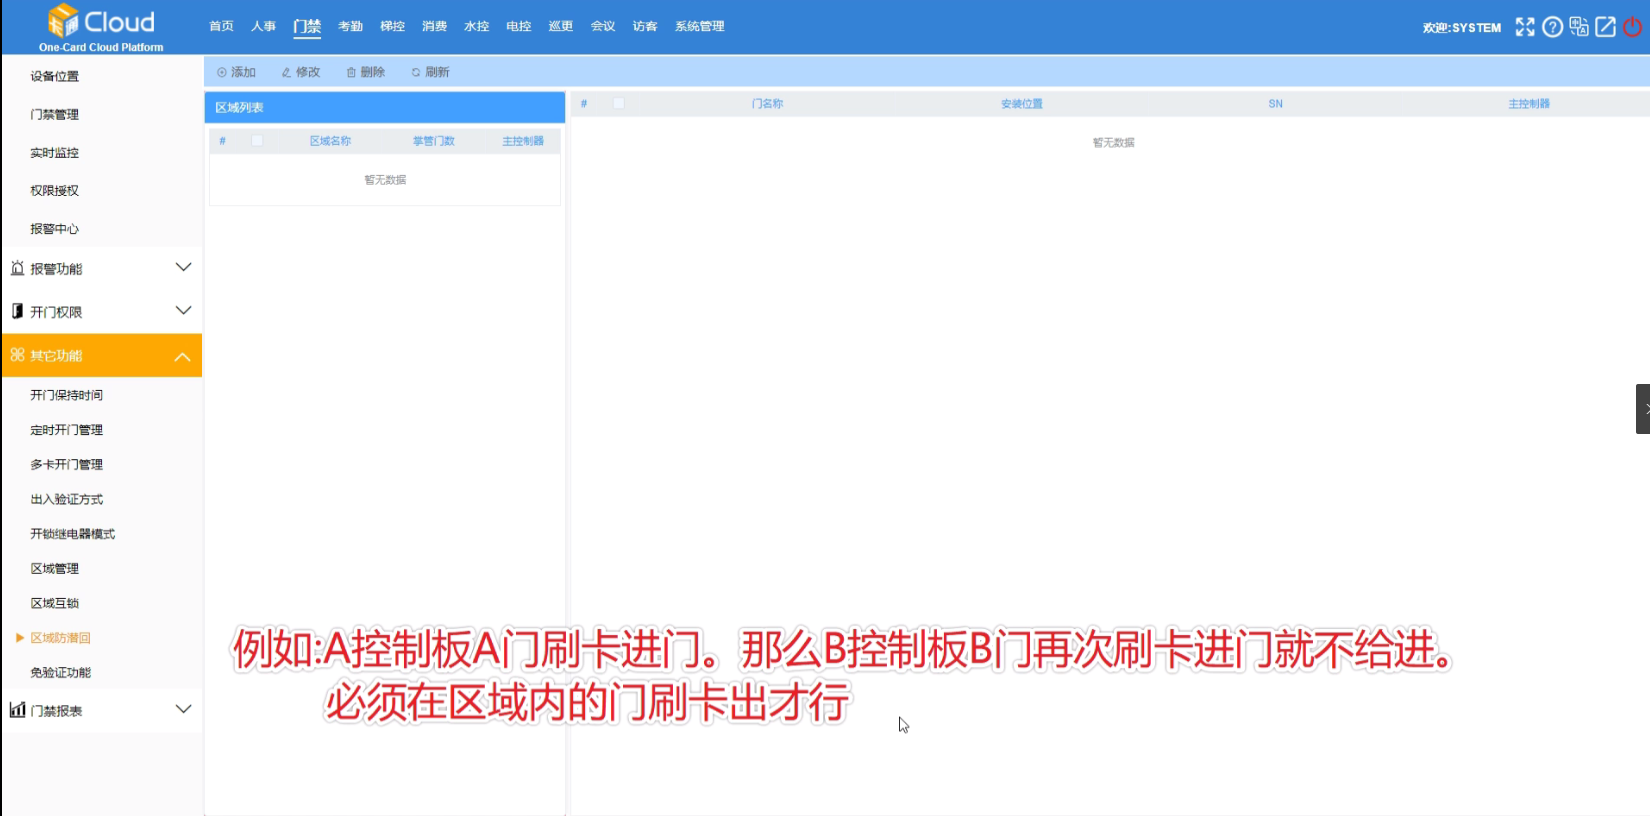Screen dimensions: 1650x816
Task: Click the language translate icon
Action: point(1579,27)
